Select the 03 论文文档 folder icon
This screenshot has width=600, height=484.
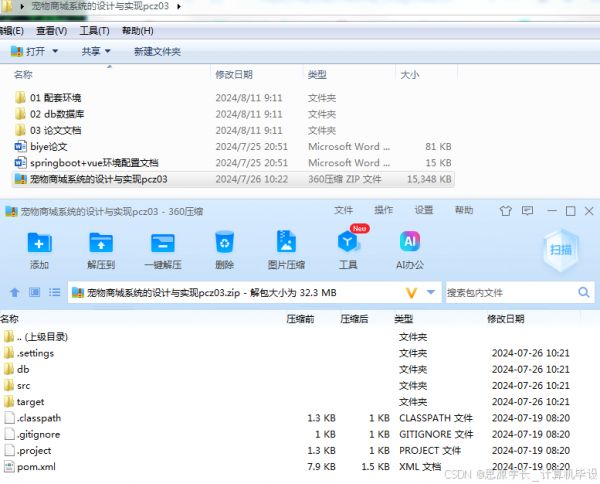20,130
